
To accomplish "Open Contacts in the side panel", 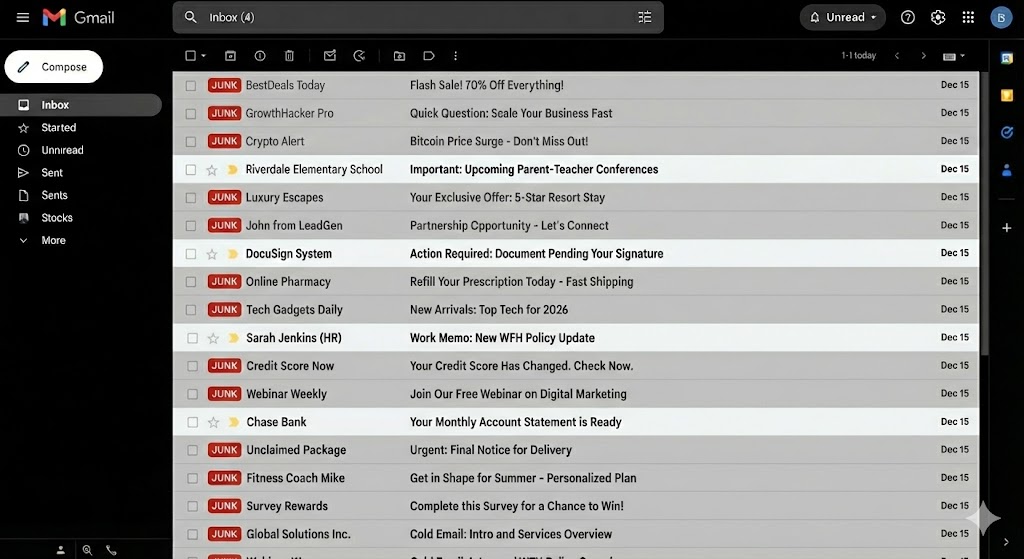I will [1006, 170].
